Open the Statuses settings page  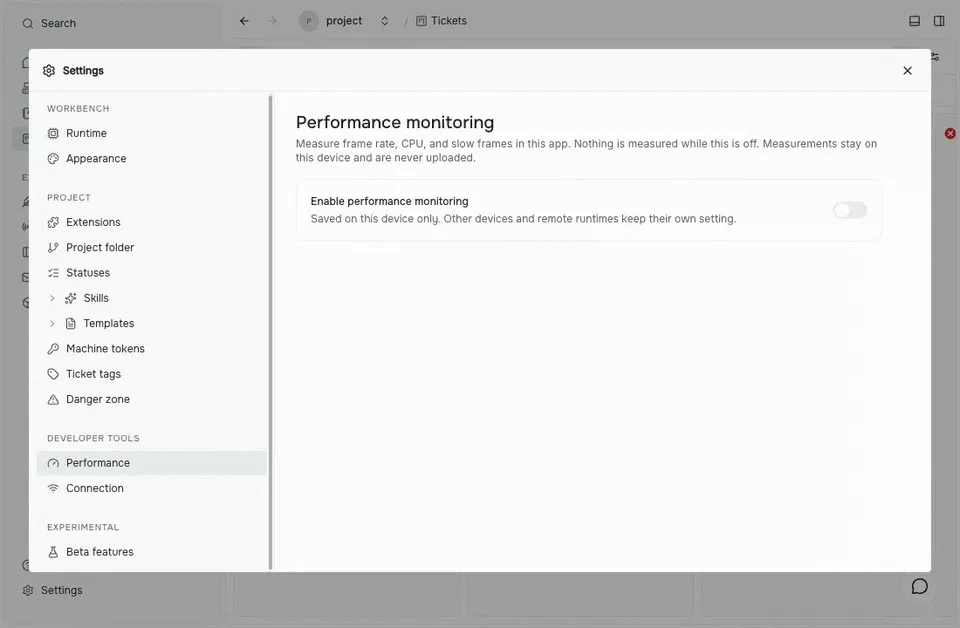tap(151, 272)
